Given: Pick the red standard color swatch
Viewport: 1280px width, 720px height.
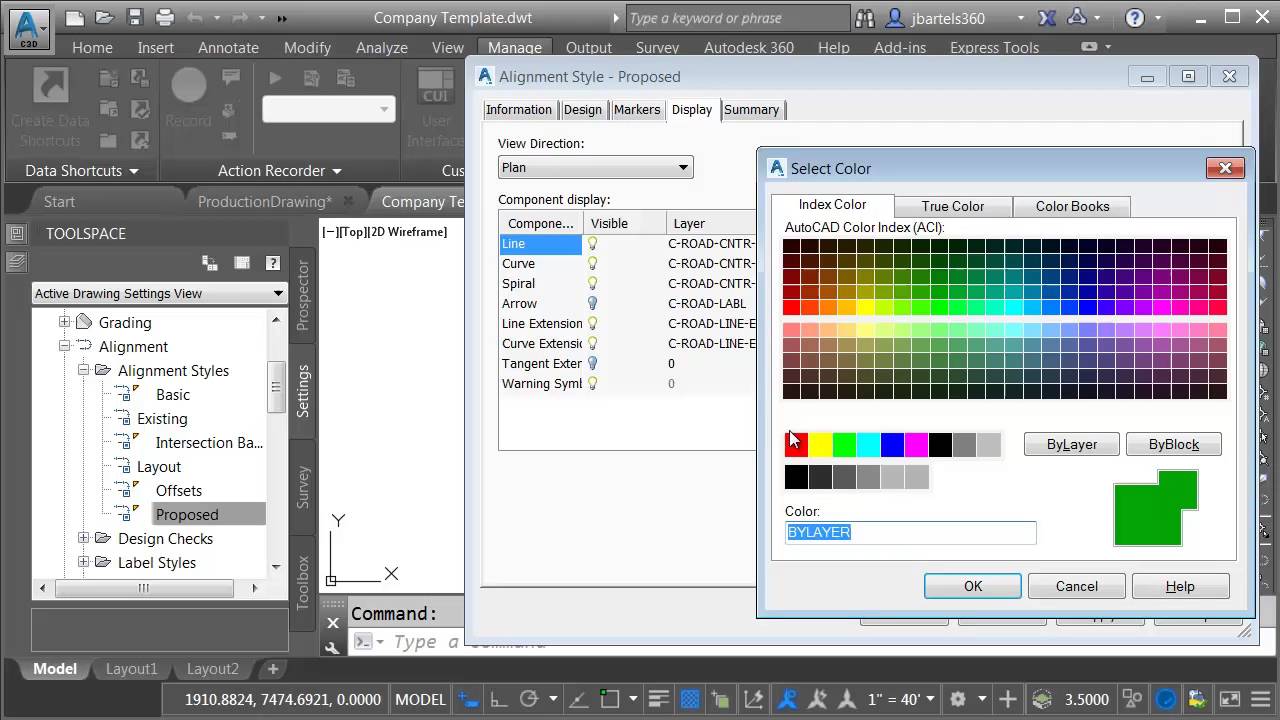Looking at the screenshot, I should pyautogui.click(x=796, y=445).
